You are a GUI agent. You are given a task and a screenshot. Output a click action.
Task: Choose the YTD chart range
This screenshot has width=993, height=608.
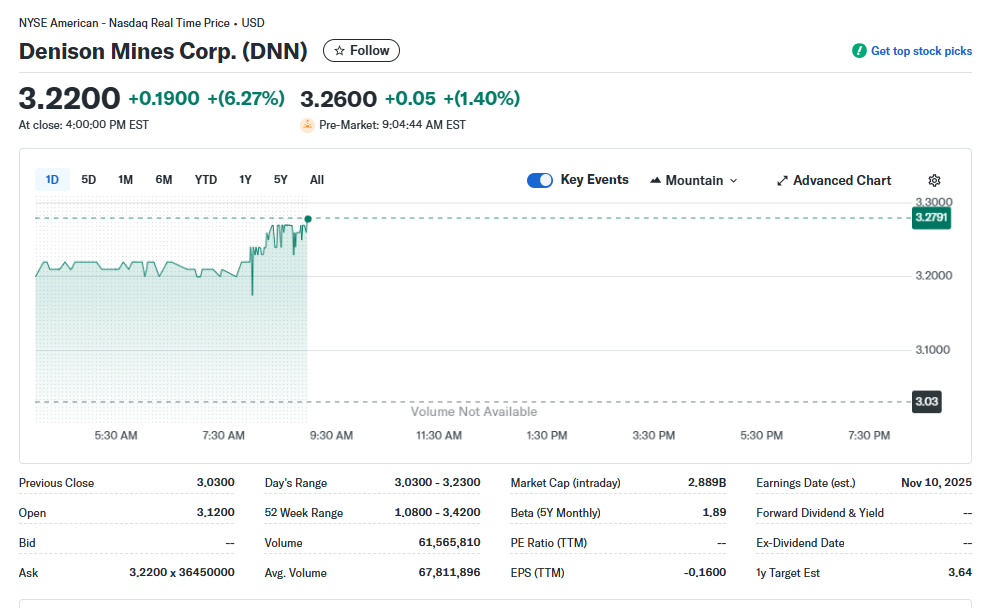click(206, 180)
